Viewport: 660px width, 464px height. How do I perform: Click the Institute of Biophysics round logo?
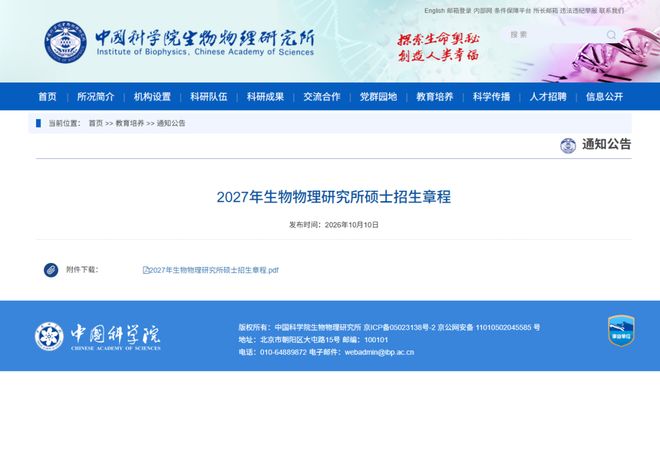[x=66, y=42]
